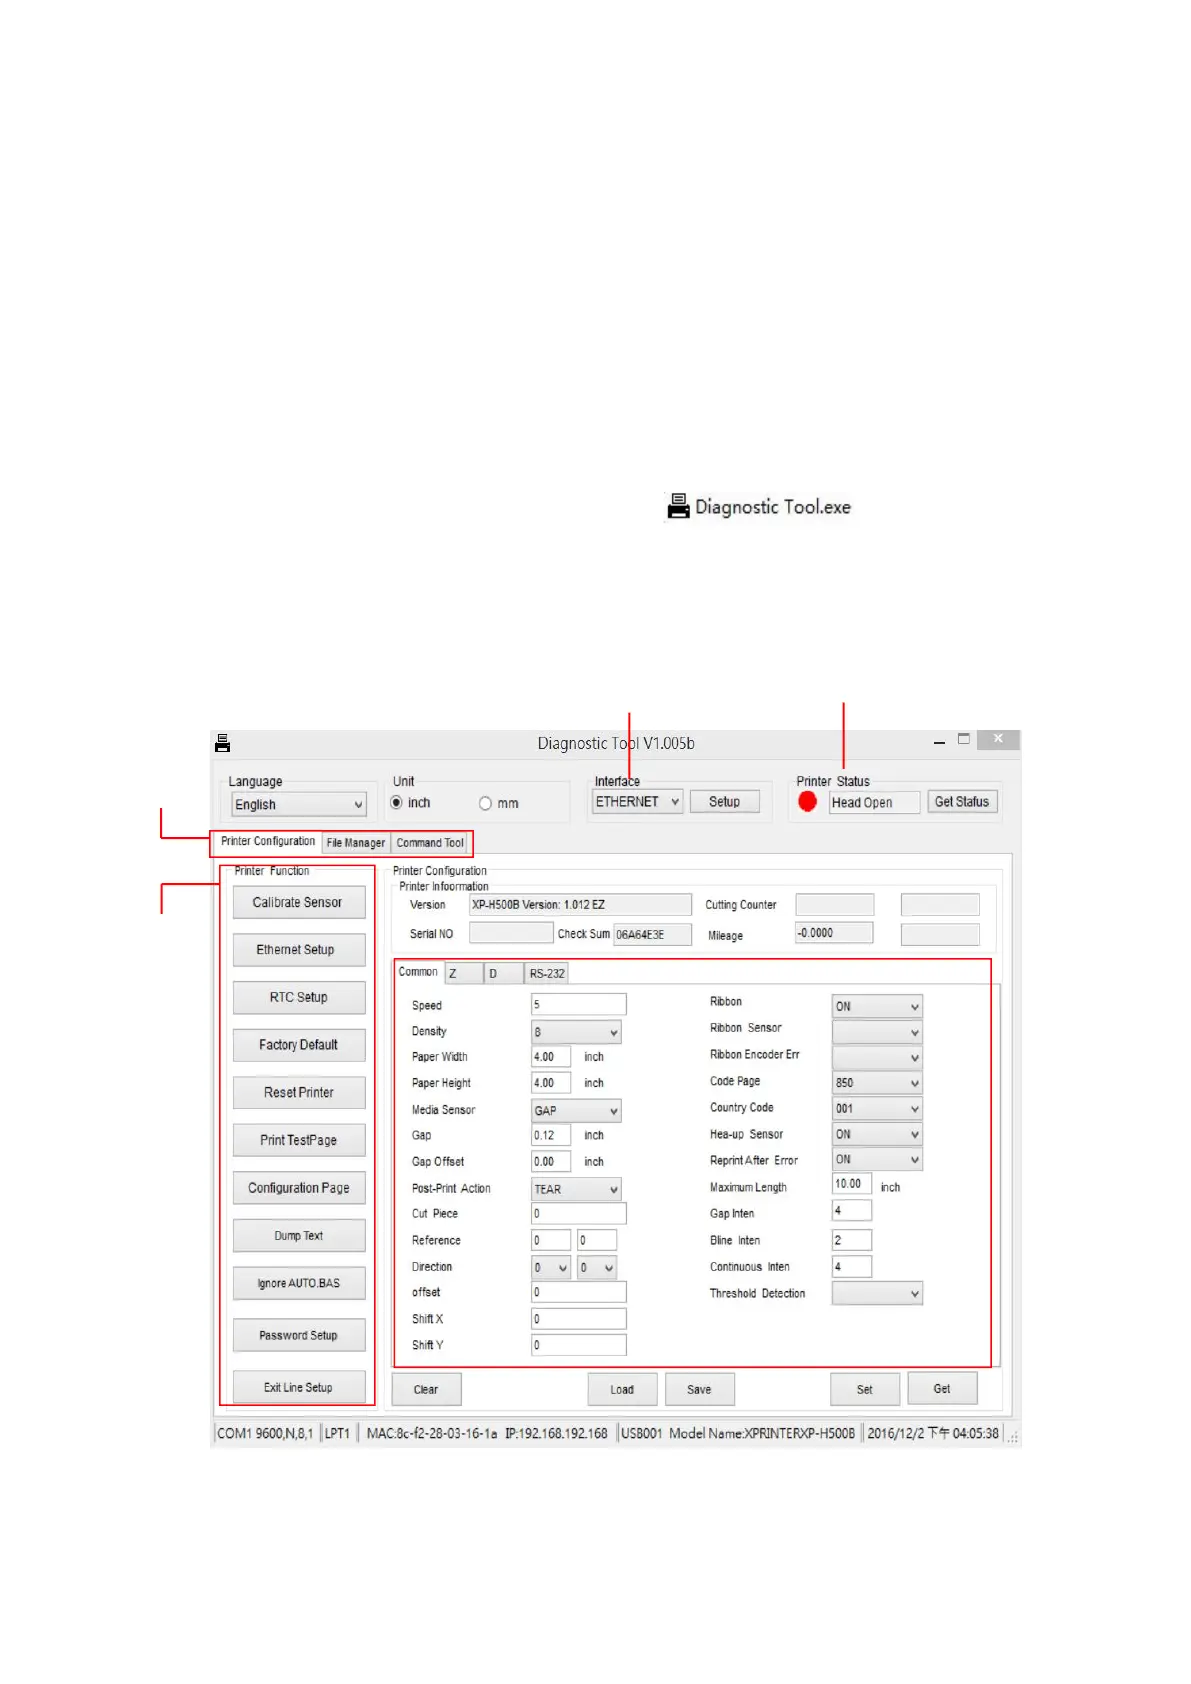1191x1684 pixels.
Task: Click the Speed input field
Action: point(578,1004)
